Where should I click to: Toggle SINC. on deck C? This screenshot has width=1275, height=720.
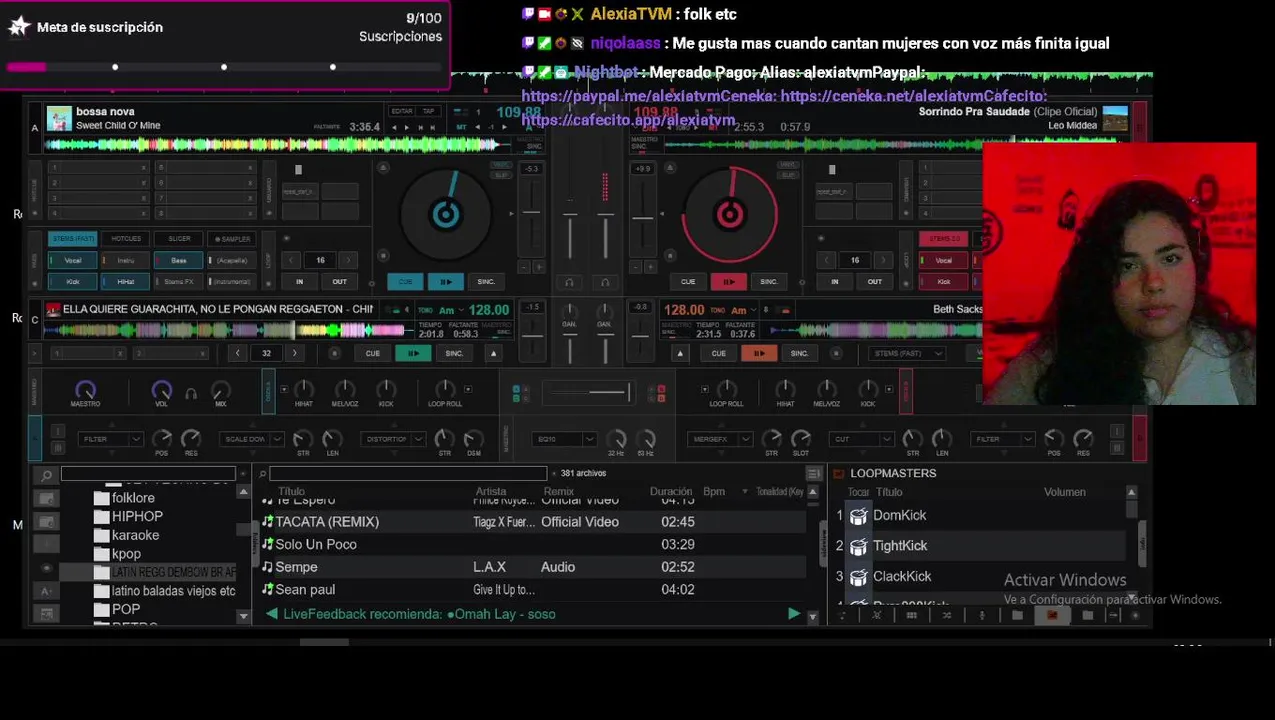pos(454,353)
